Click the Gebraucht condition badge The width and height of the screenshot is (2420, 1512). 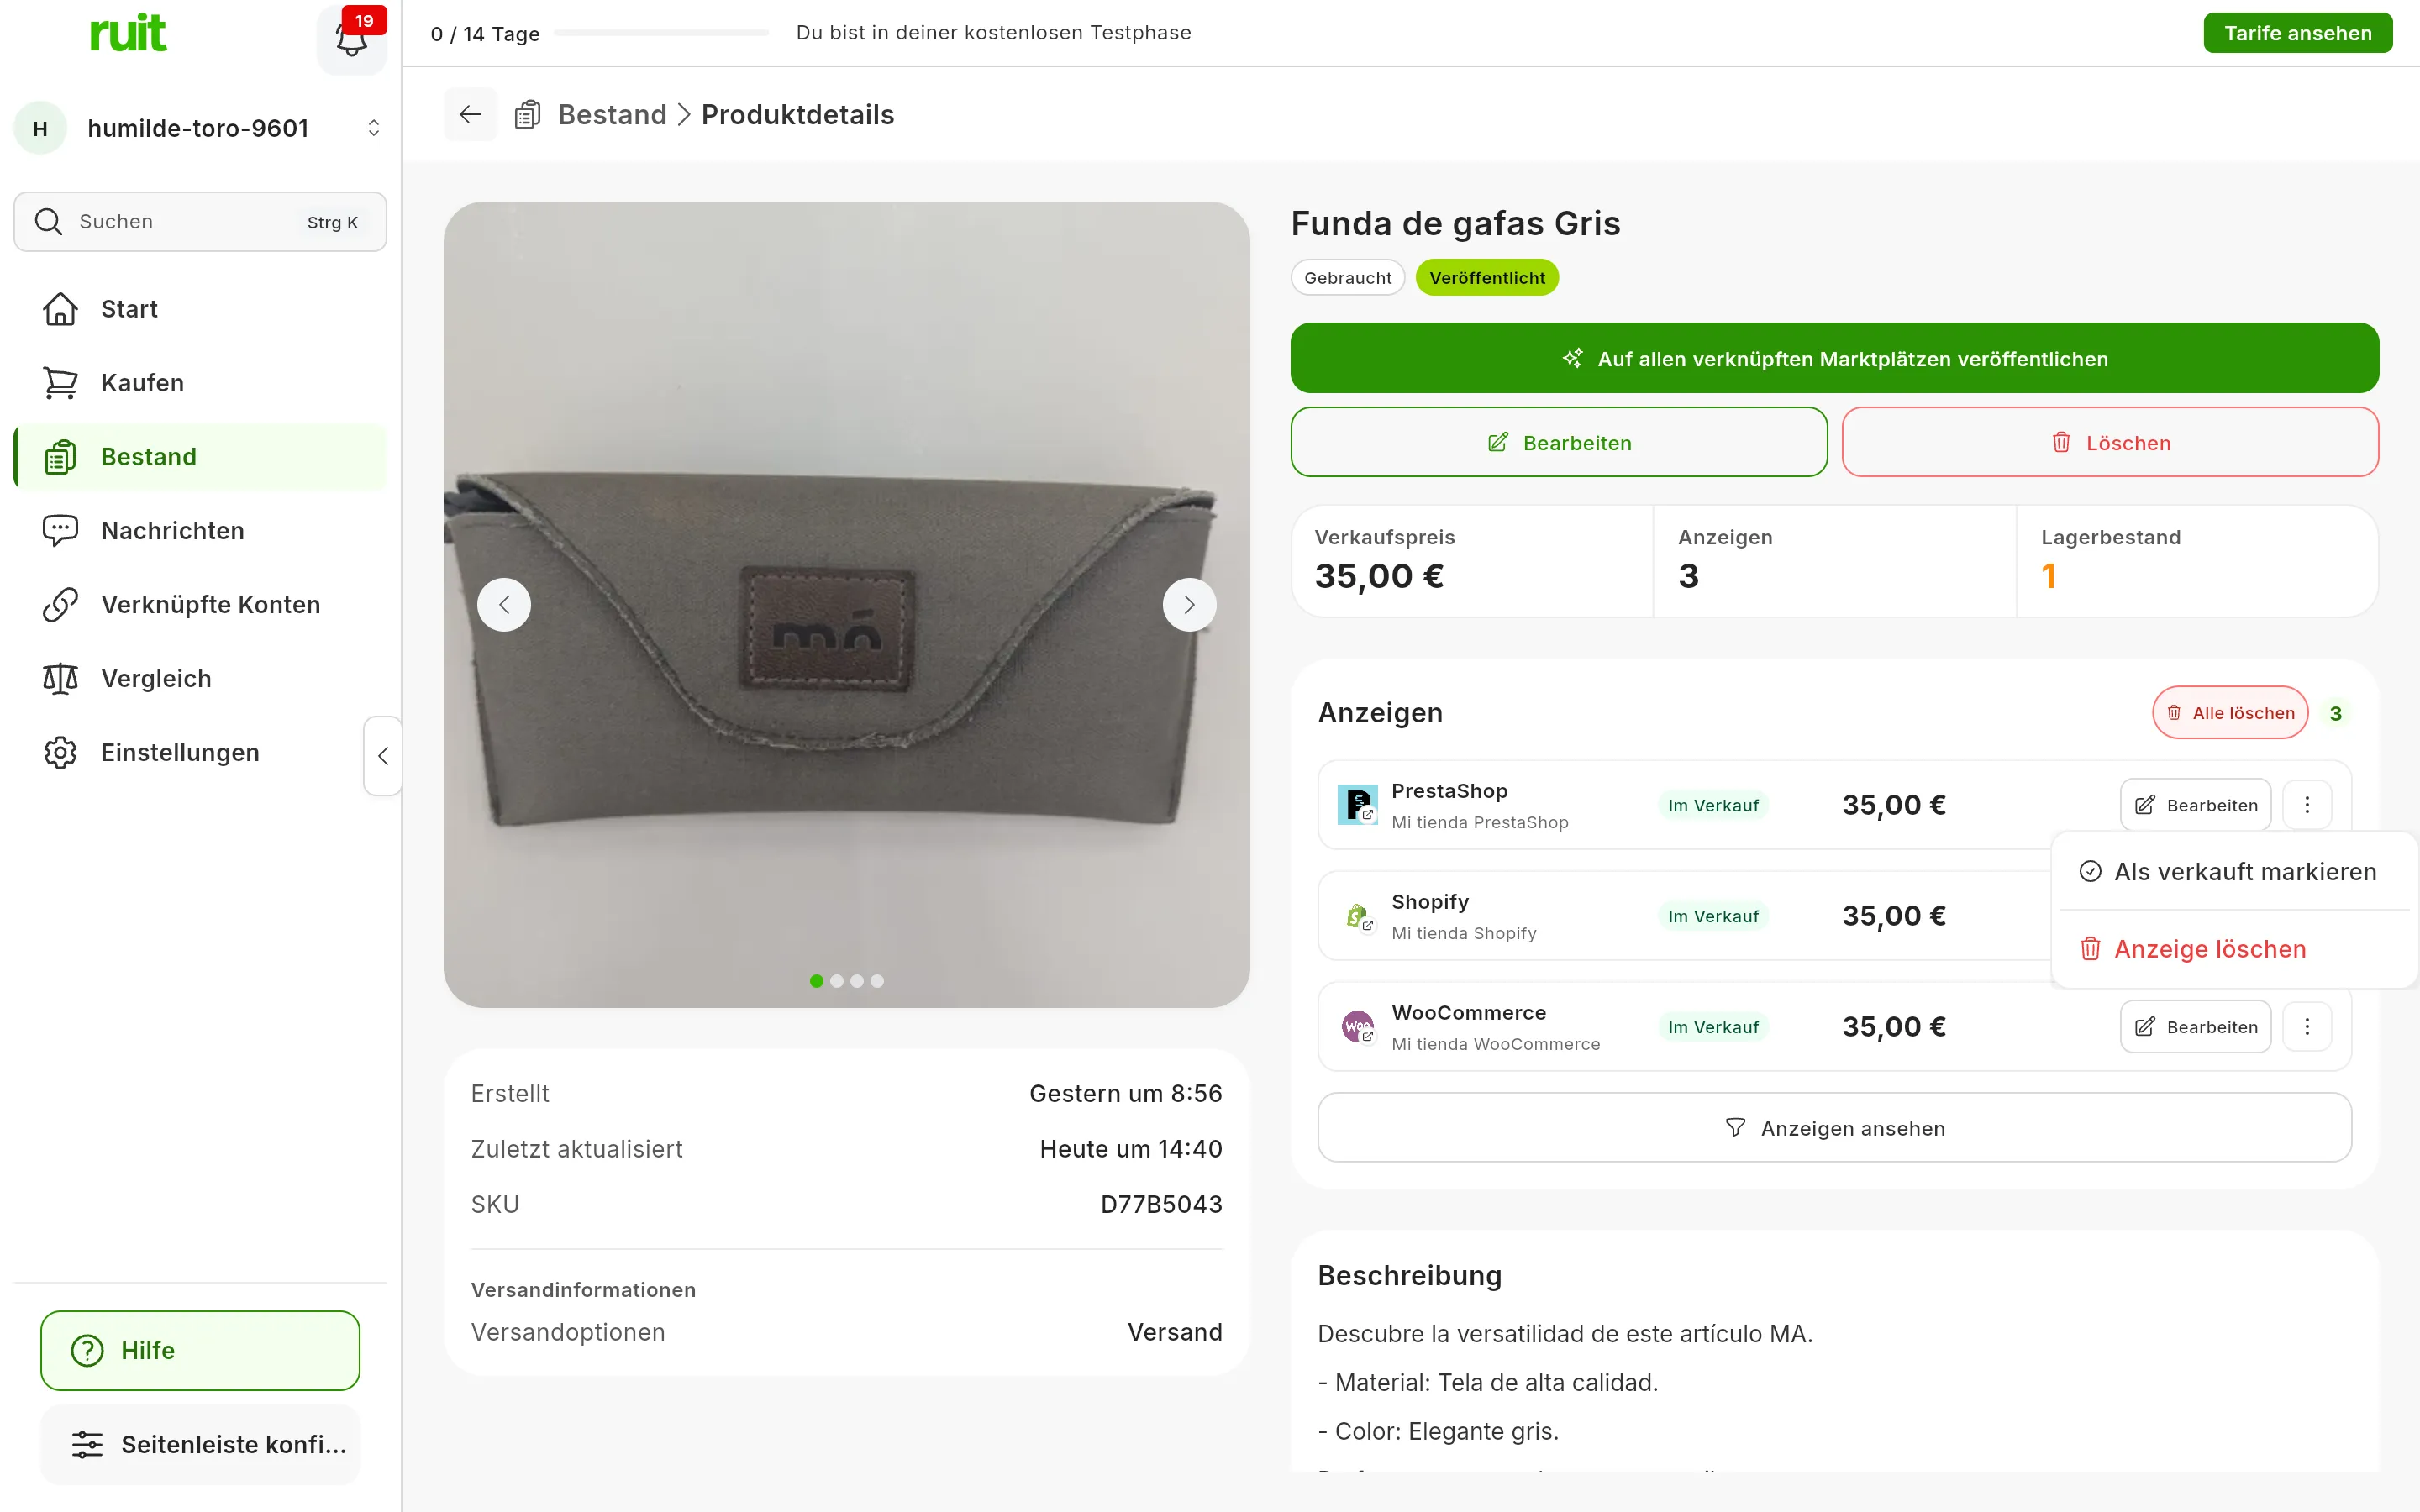pos(1347,278)
